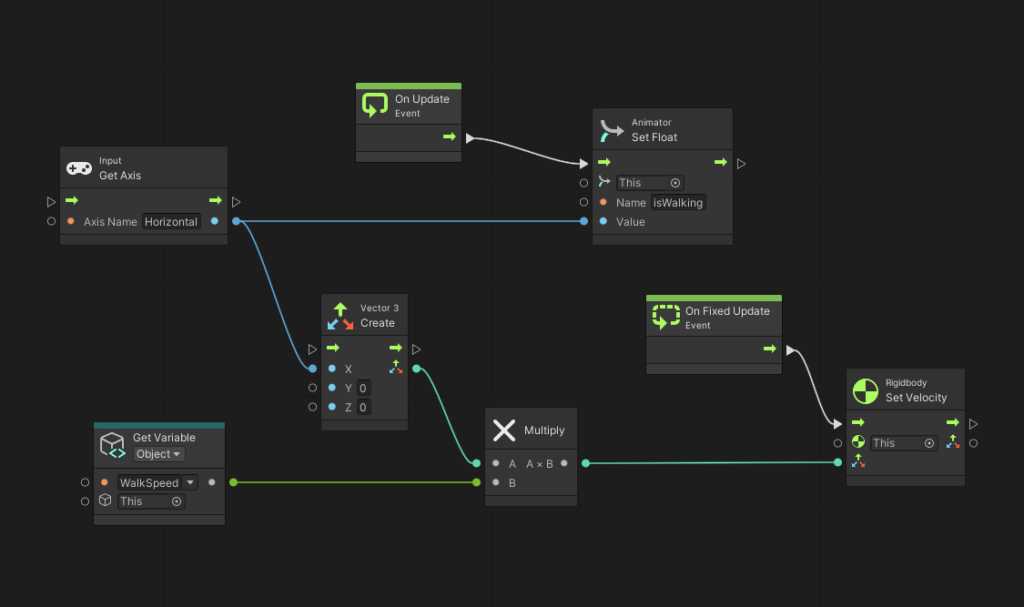1024x607 pixels.
Task: Open the object picker for Rigidbody This target
Action: [x=929, y=443]
